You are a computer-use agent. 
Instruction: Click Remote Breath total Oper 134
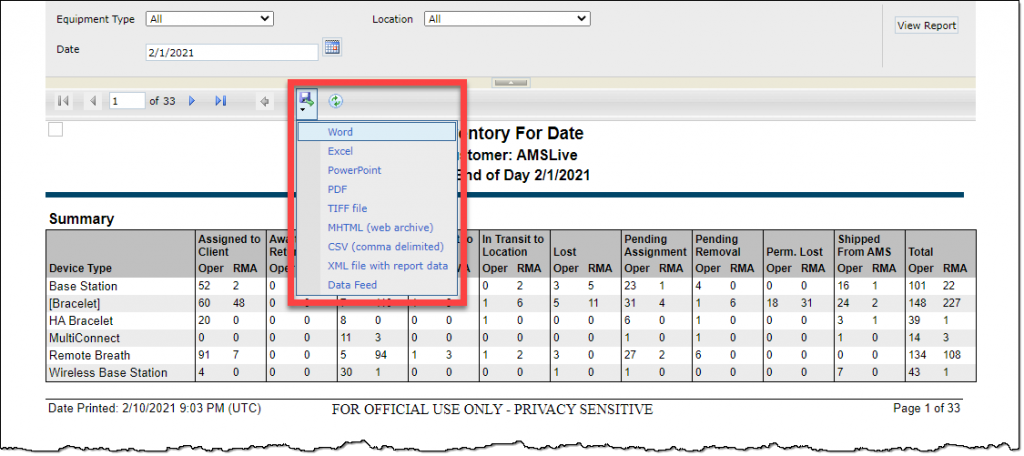coord(918,355)
